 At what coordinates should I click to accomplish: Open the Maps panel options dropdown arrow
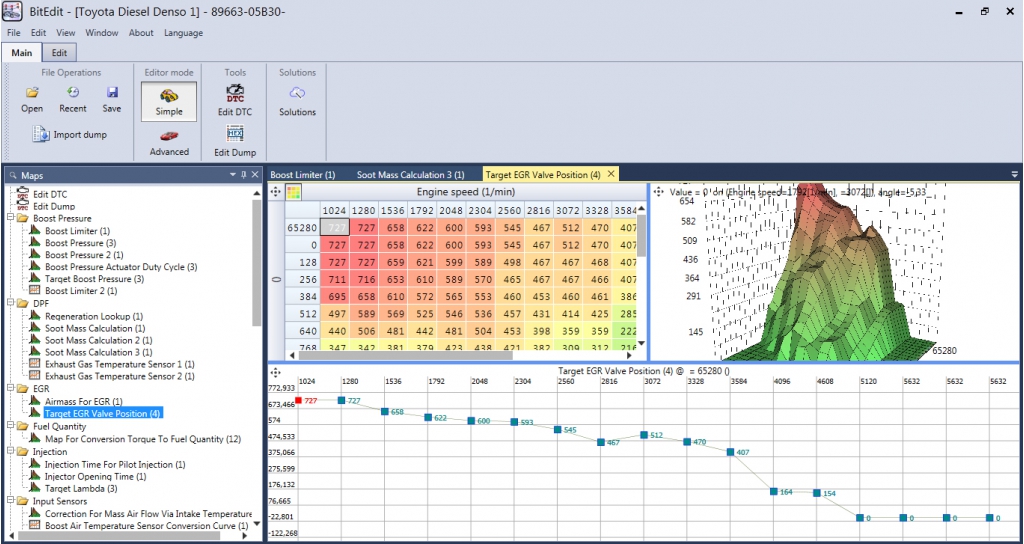pyautogui.click(x=233, y=174)
